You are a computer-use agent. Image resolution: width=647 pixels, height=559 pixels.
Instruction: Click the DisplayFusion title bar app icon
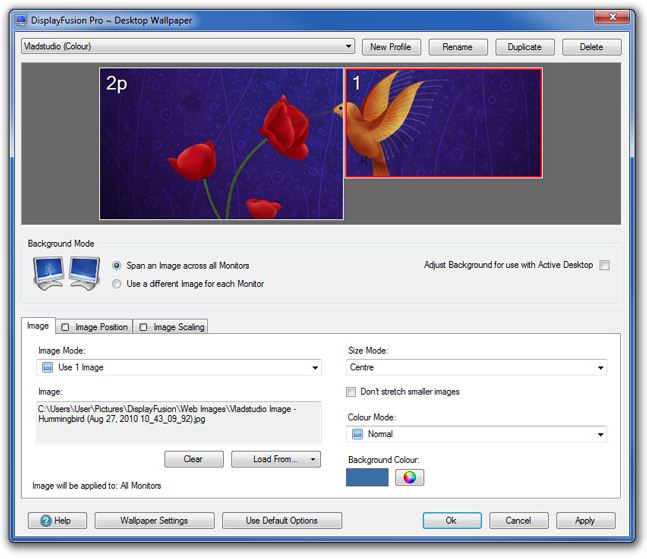[x=21, y=20]
